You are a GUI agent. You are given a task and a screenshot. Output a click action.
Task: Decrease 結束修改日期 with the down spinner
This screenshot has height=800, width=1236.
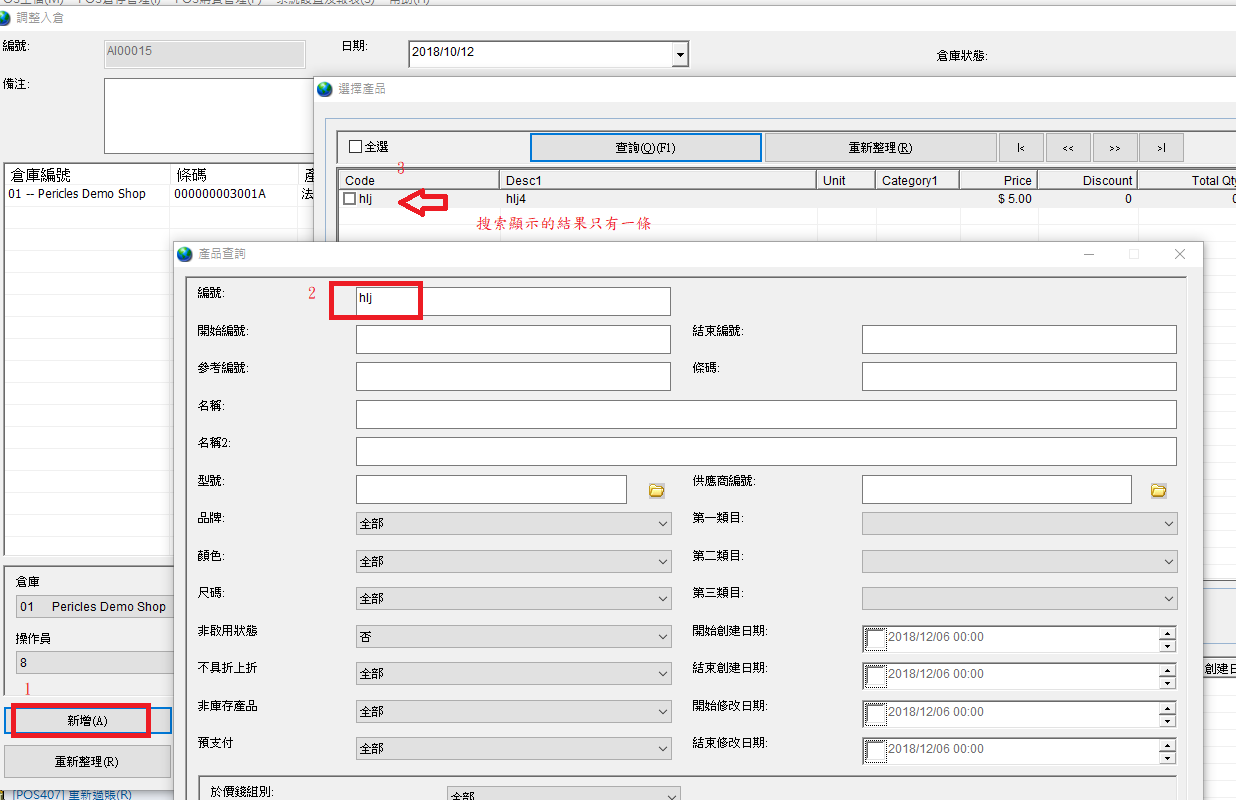coord(1167,757)
